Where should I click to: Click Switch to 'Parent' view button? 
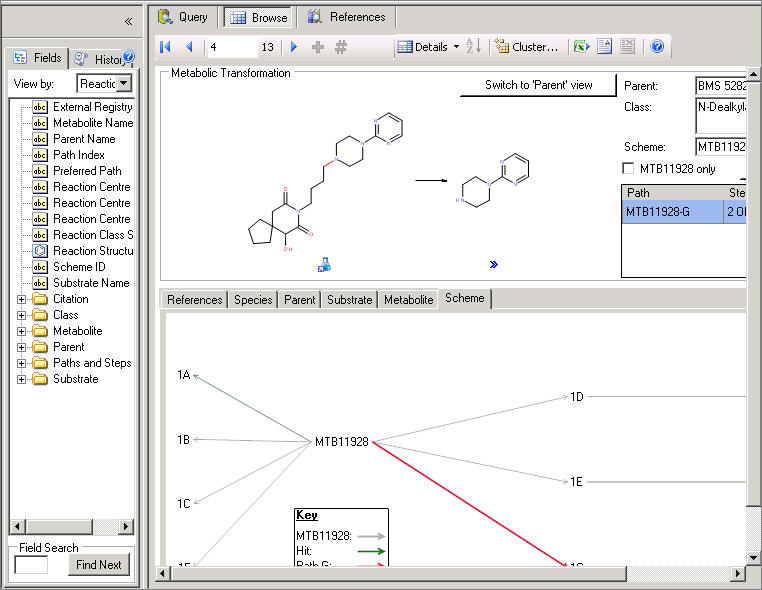coord(538,85)
